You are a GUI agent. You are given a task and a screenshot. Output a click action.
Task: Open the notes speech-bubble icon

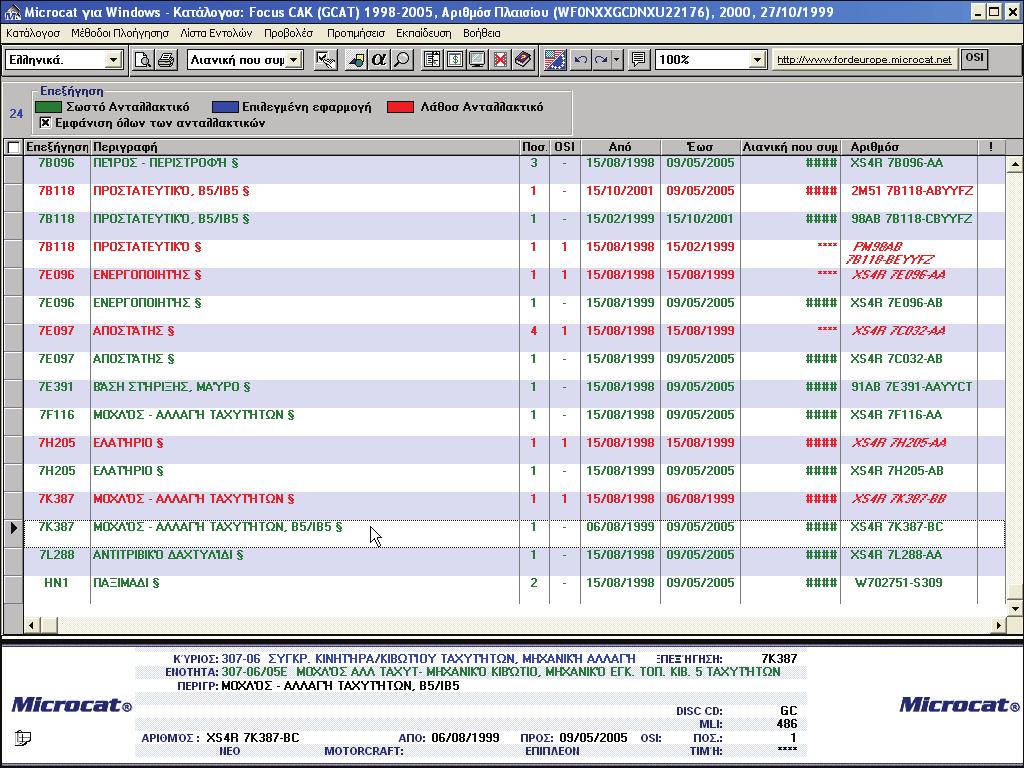coord(638,60)
